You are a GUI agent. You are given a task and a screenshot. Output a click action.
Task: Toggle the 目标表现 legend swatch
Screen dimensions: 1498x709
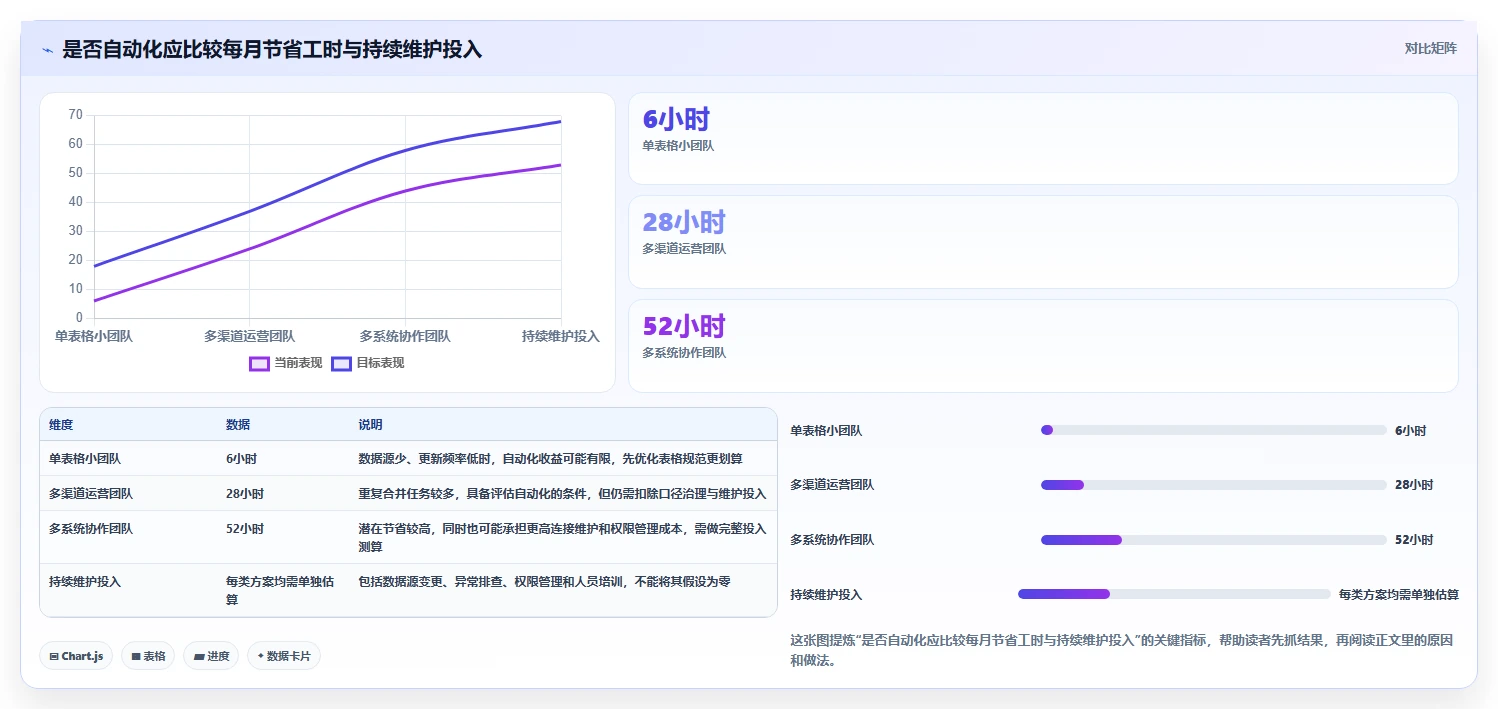[341, 363]
